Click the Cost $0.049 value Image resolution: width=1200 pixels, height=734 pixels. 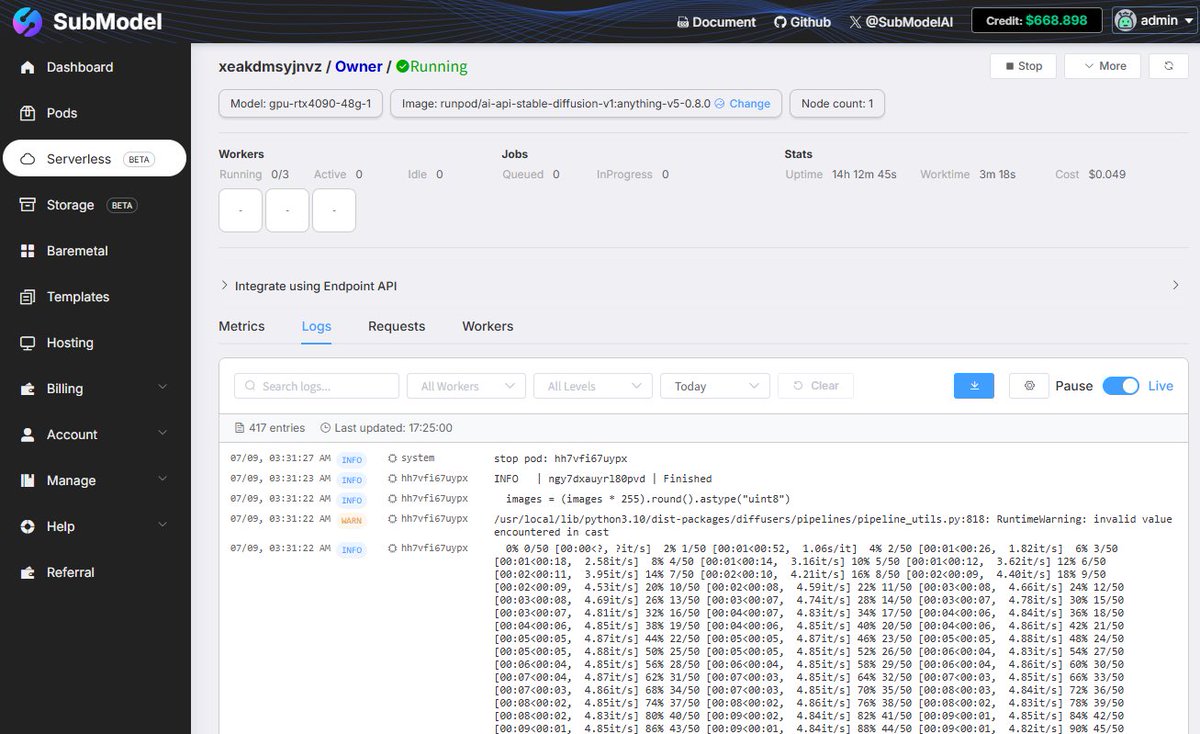[x=1108, y=174]
